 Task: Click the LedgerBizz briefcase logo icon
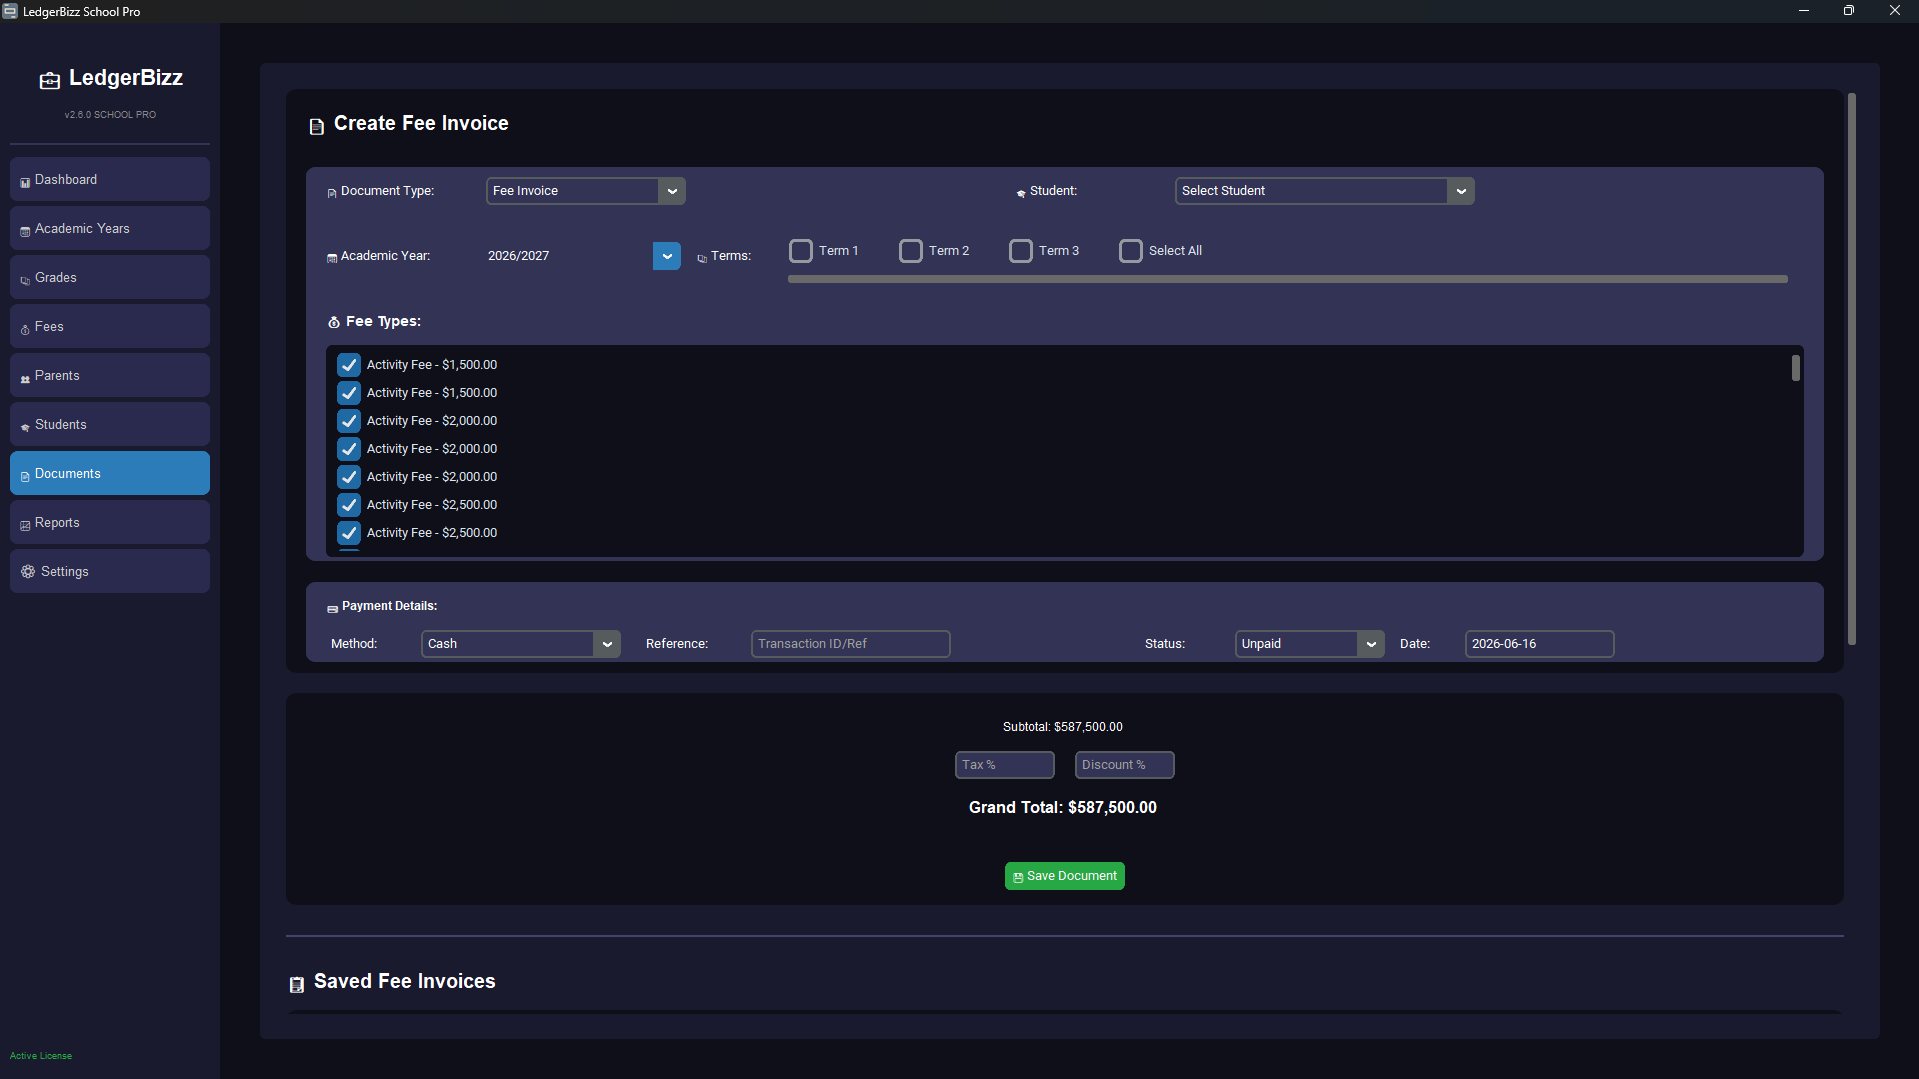click(50, 81)
